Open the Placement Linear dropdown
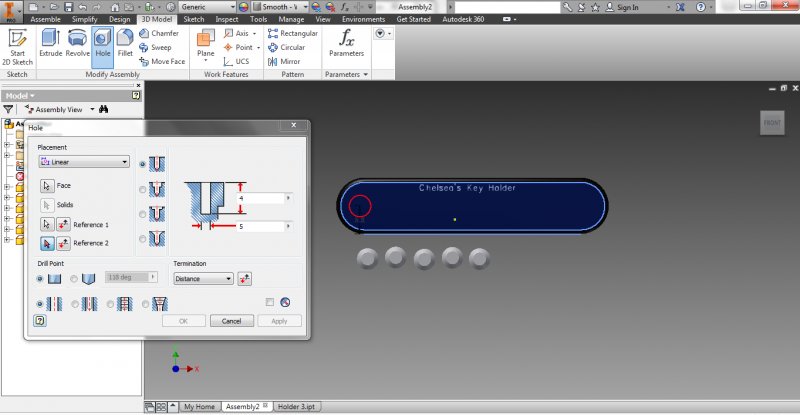This screenshot has width=800, height=415. 83,161
